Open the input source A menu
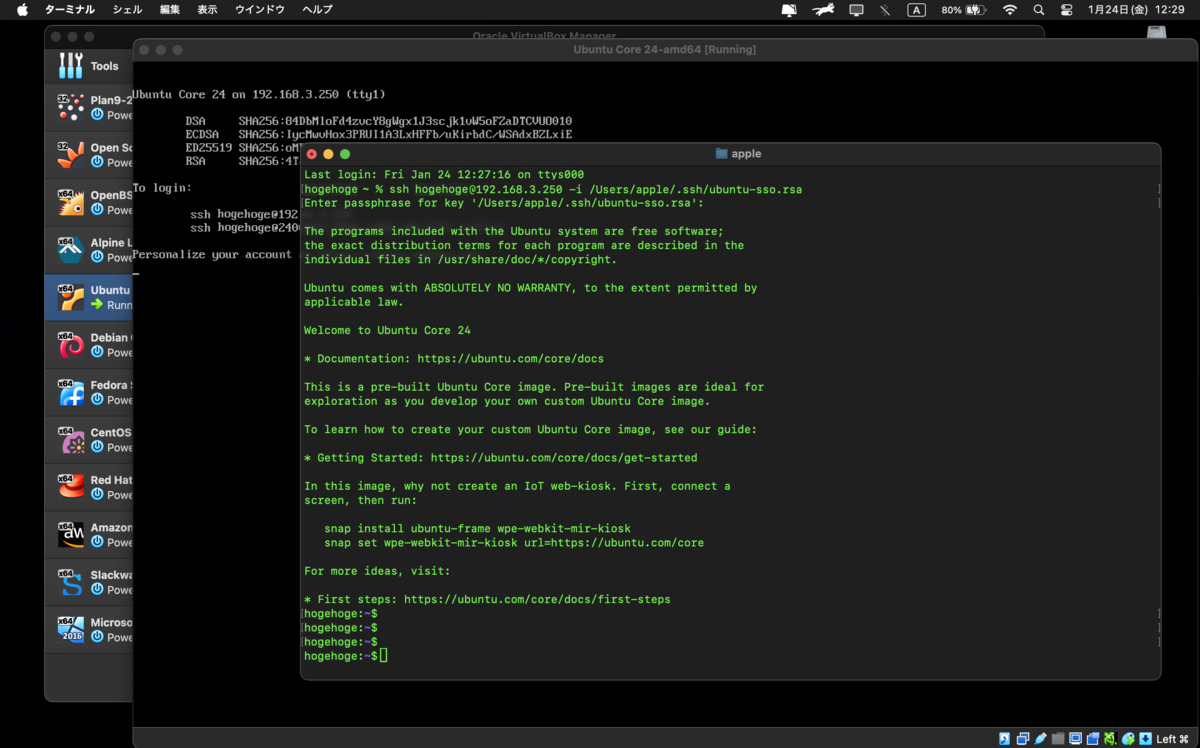 click(916, 10)
